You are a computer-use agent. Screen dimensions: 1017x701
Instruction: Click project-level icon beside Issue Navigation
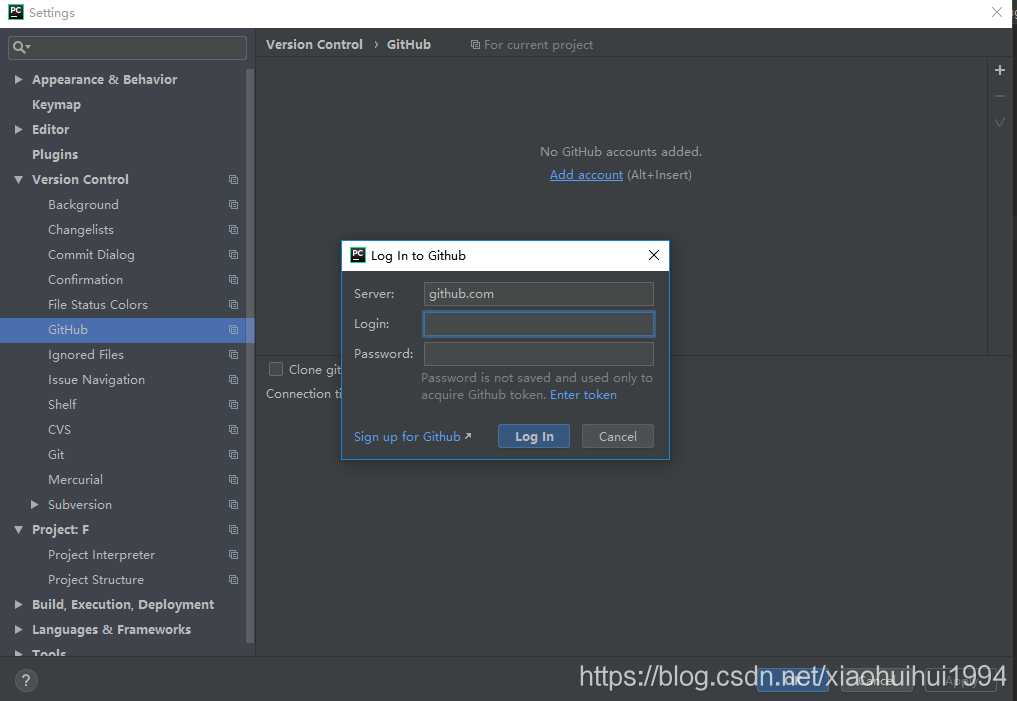(233, 380)
